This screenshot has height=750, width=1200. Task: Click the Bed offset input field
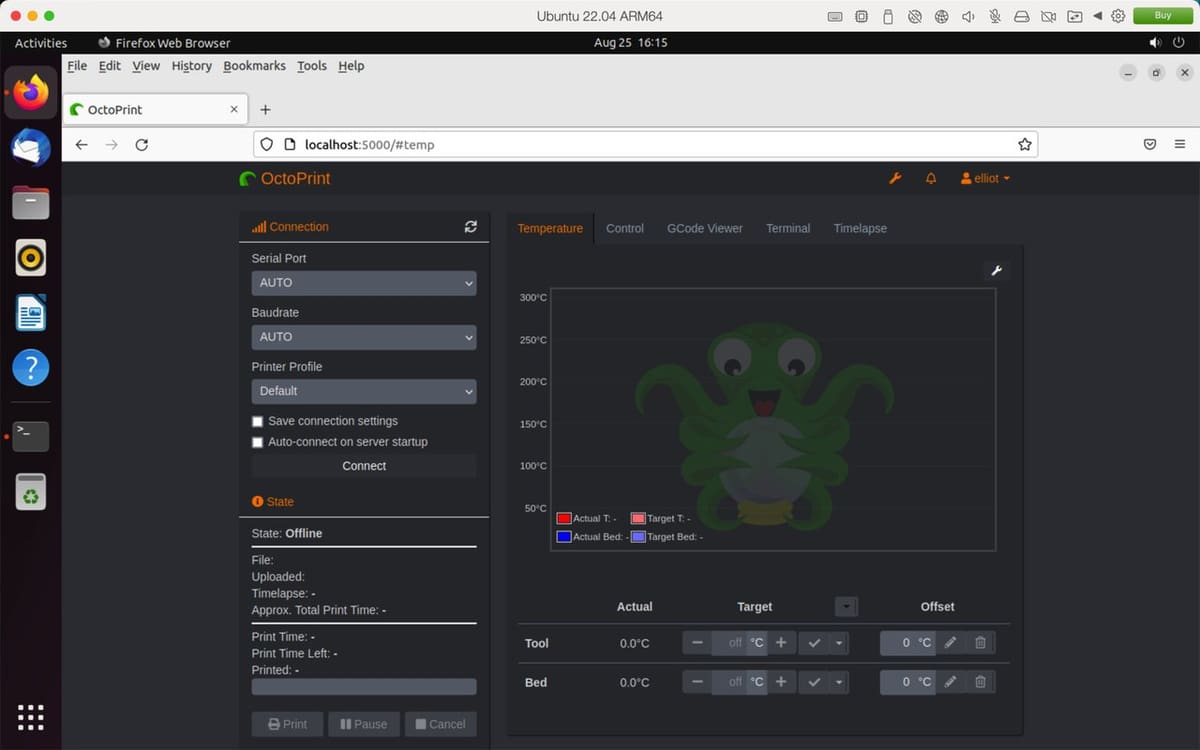point(897,682)
